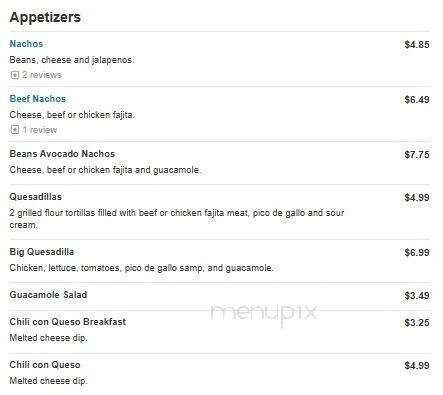
Task: Expand reviews icon under Nachos
Action: tap(15, 75)
